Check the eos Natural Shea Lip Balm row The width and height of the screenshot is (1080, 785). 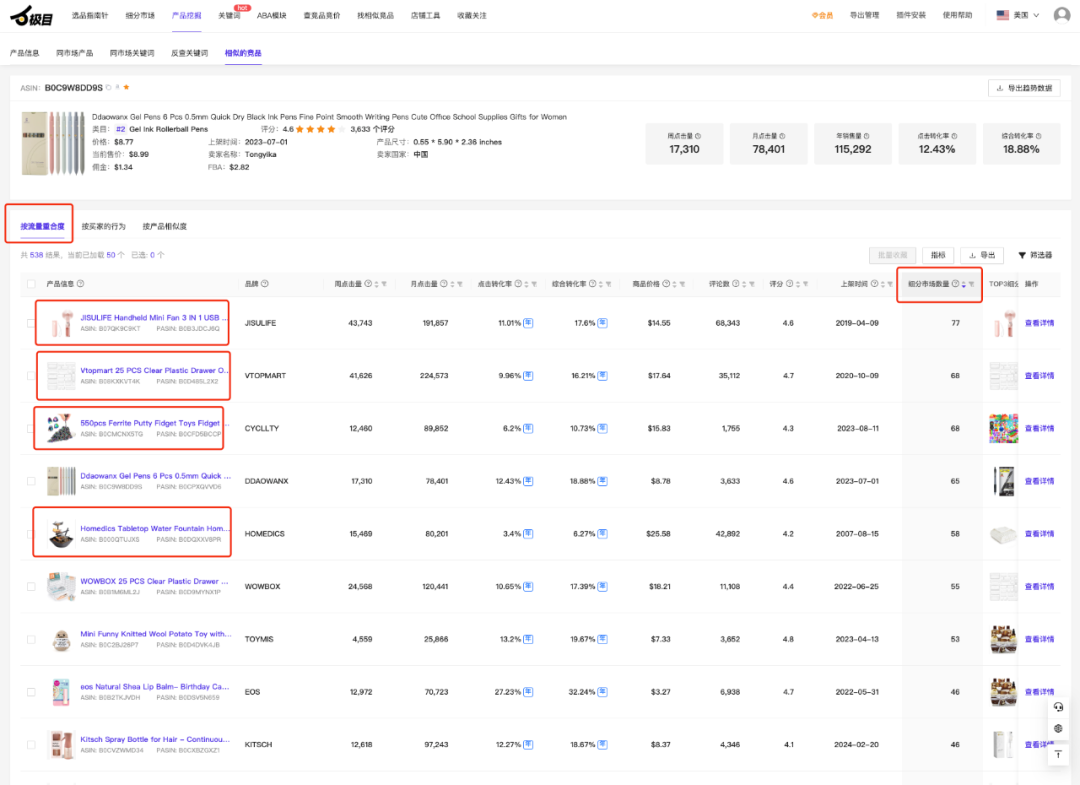pyautogui.click(x=31, y=692)
